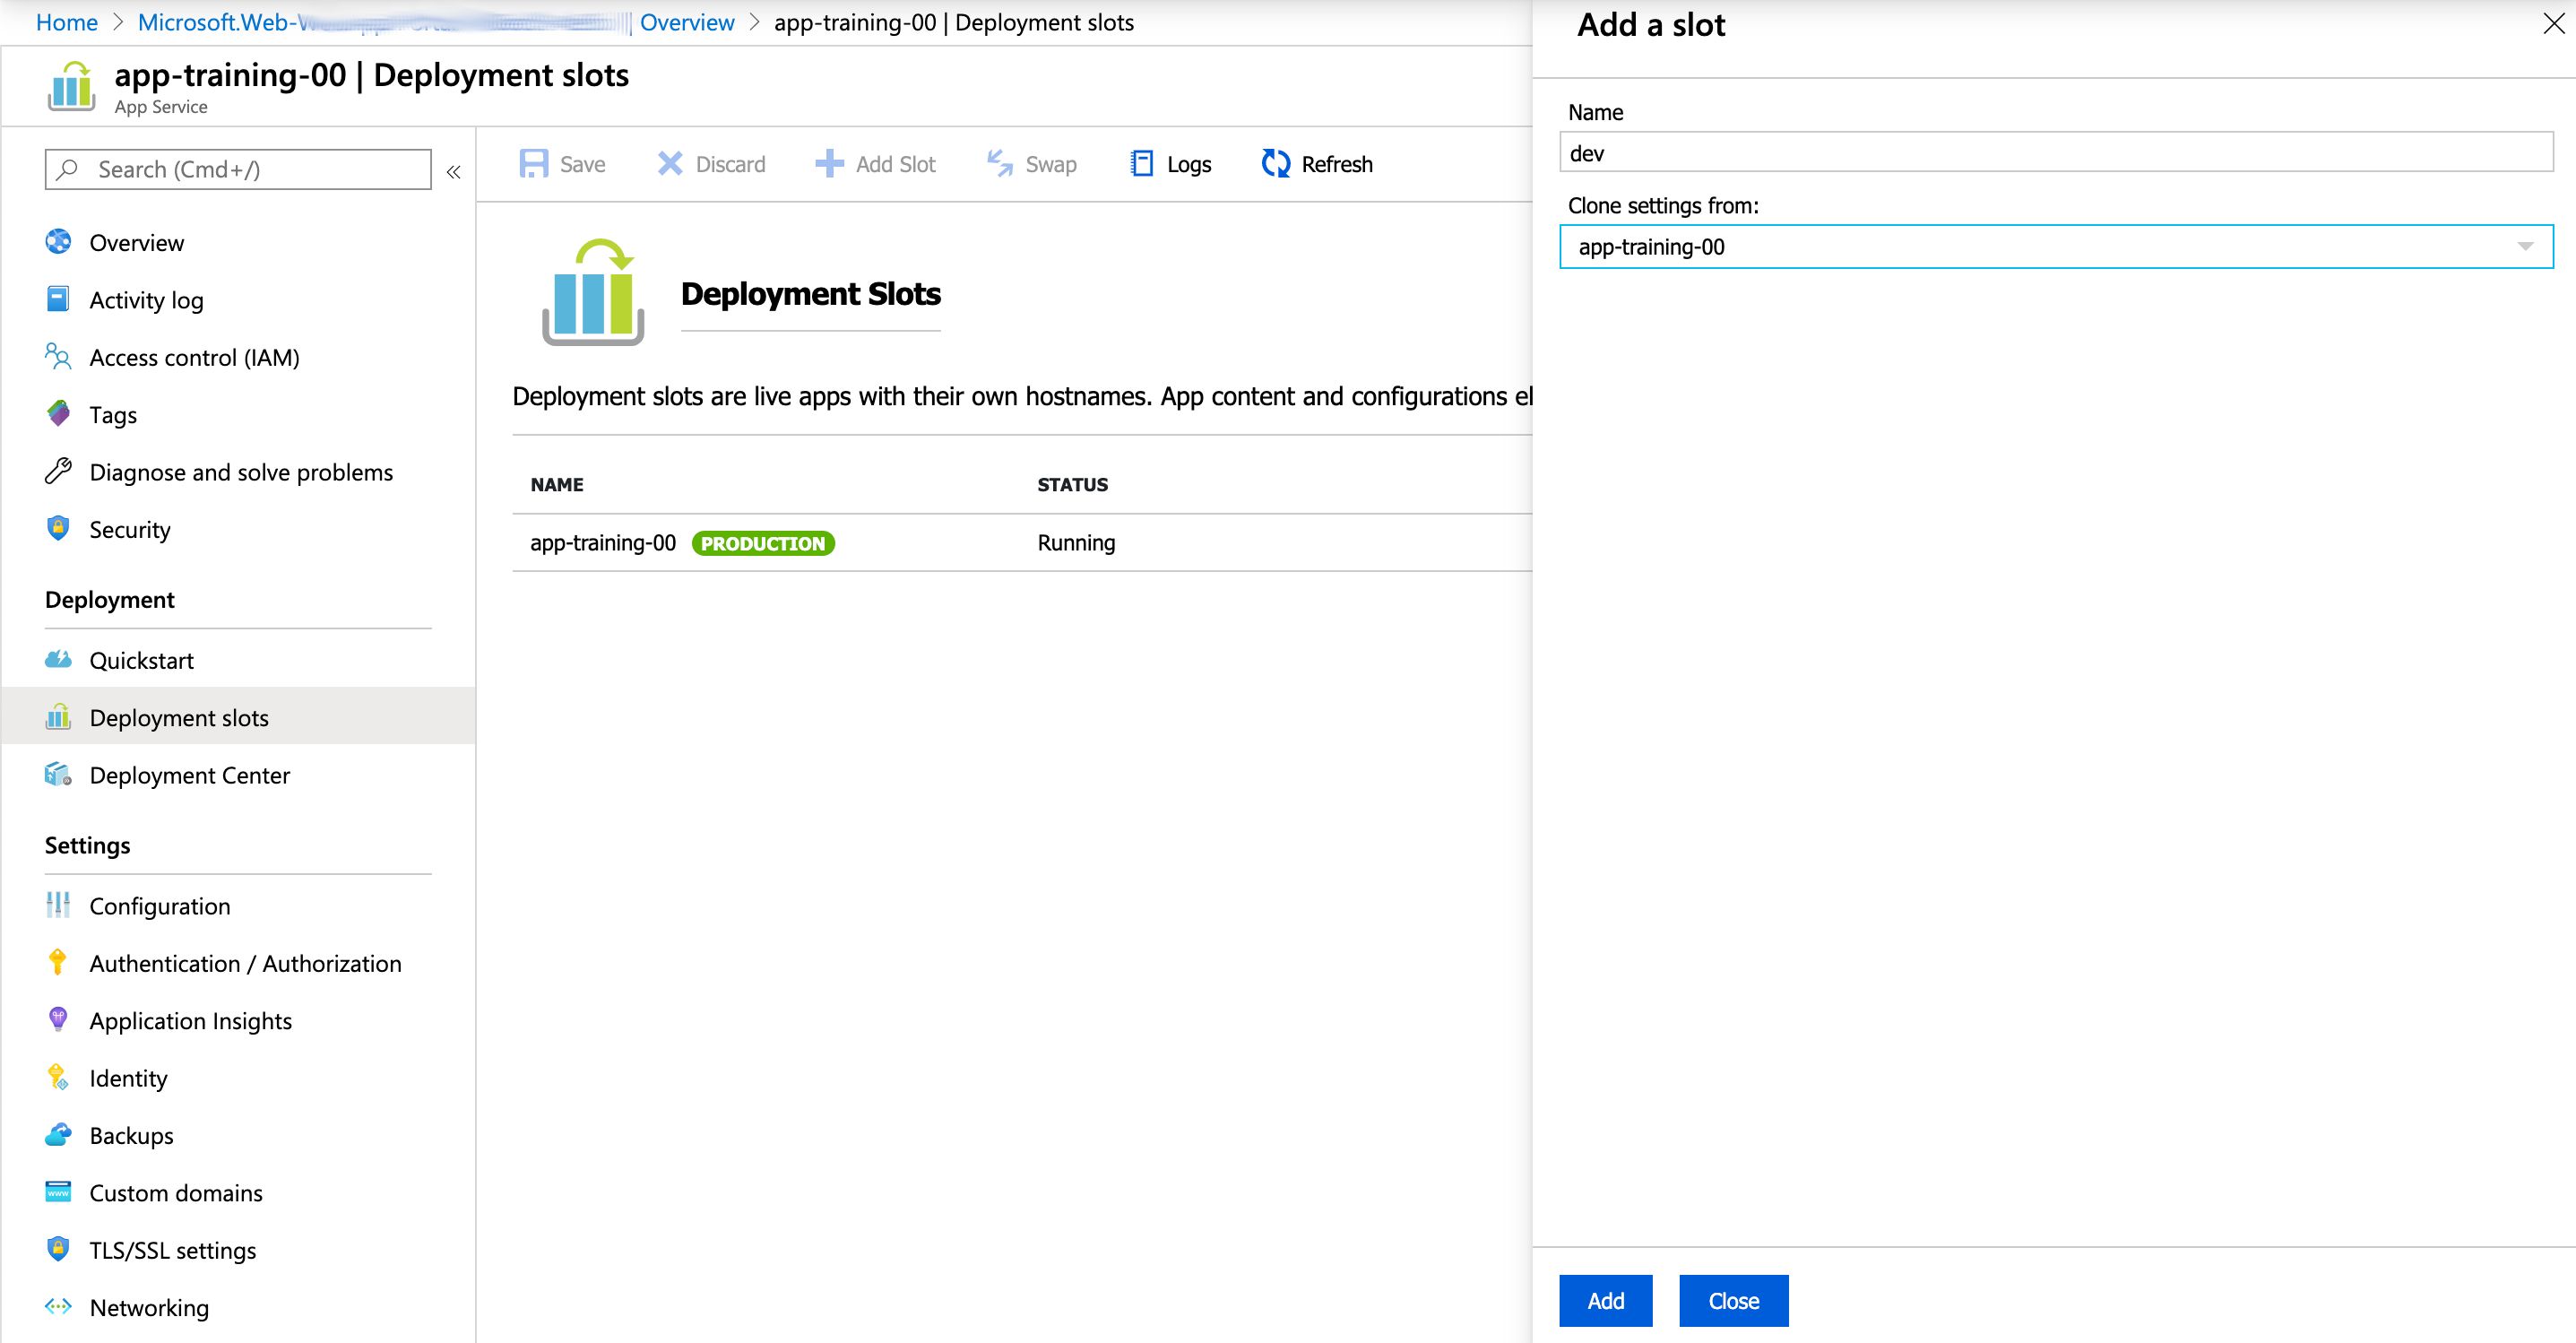Click the Refresh icon in toolbar
The image size is (2576, 1343).
[x=1275, y=164]
